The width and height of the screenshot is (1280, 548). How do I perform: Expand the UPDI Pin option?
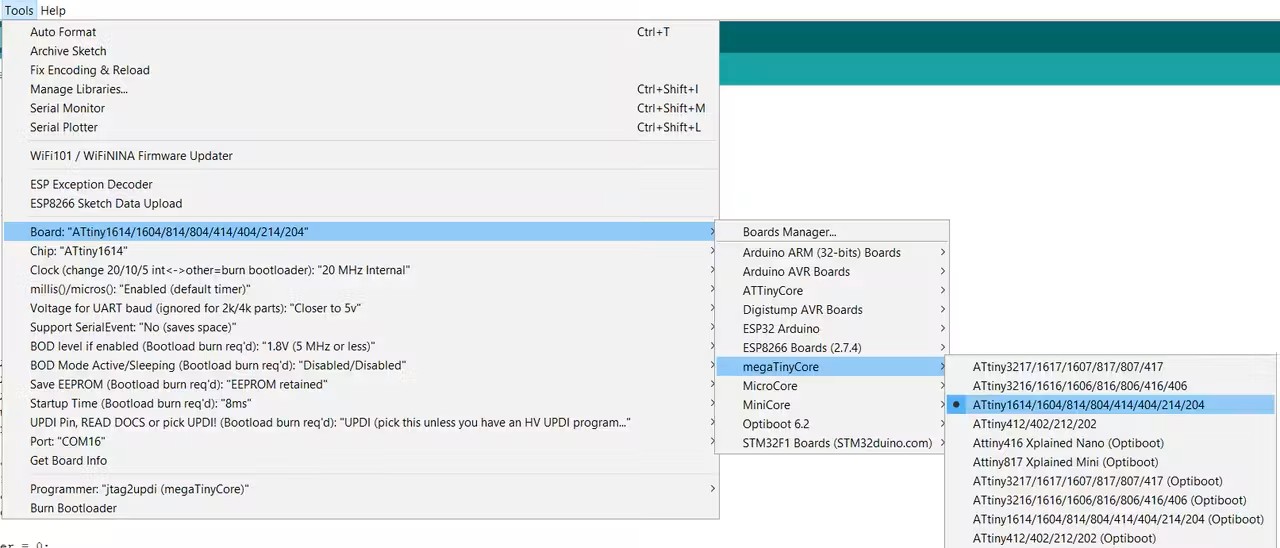coord(360,422)
